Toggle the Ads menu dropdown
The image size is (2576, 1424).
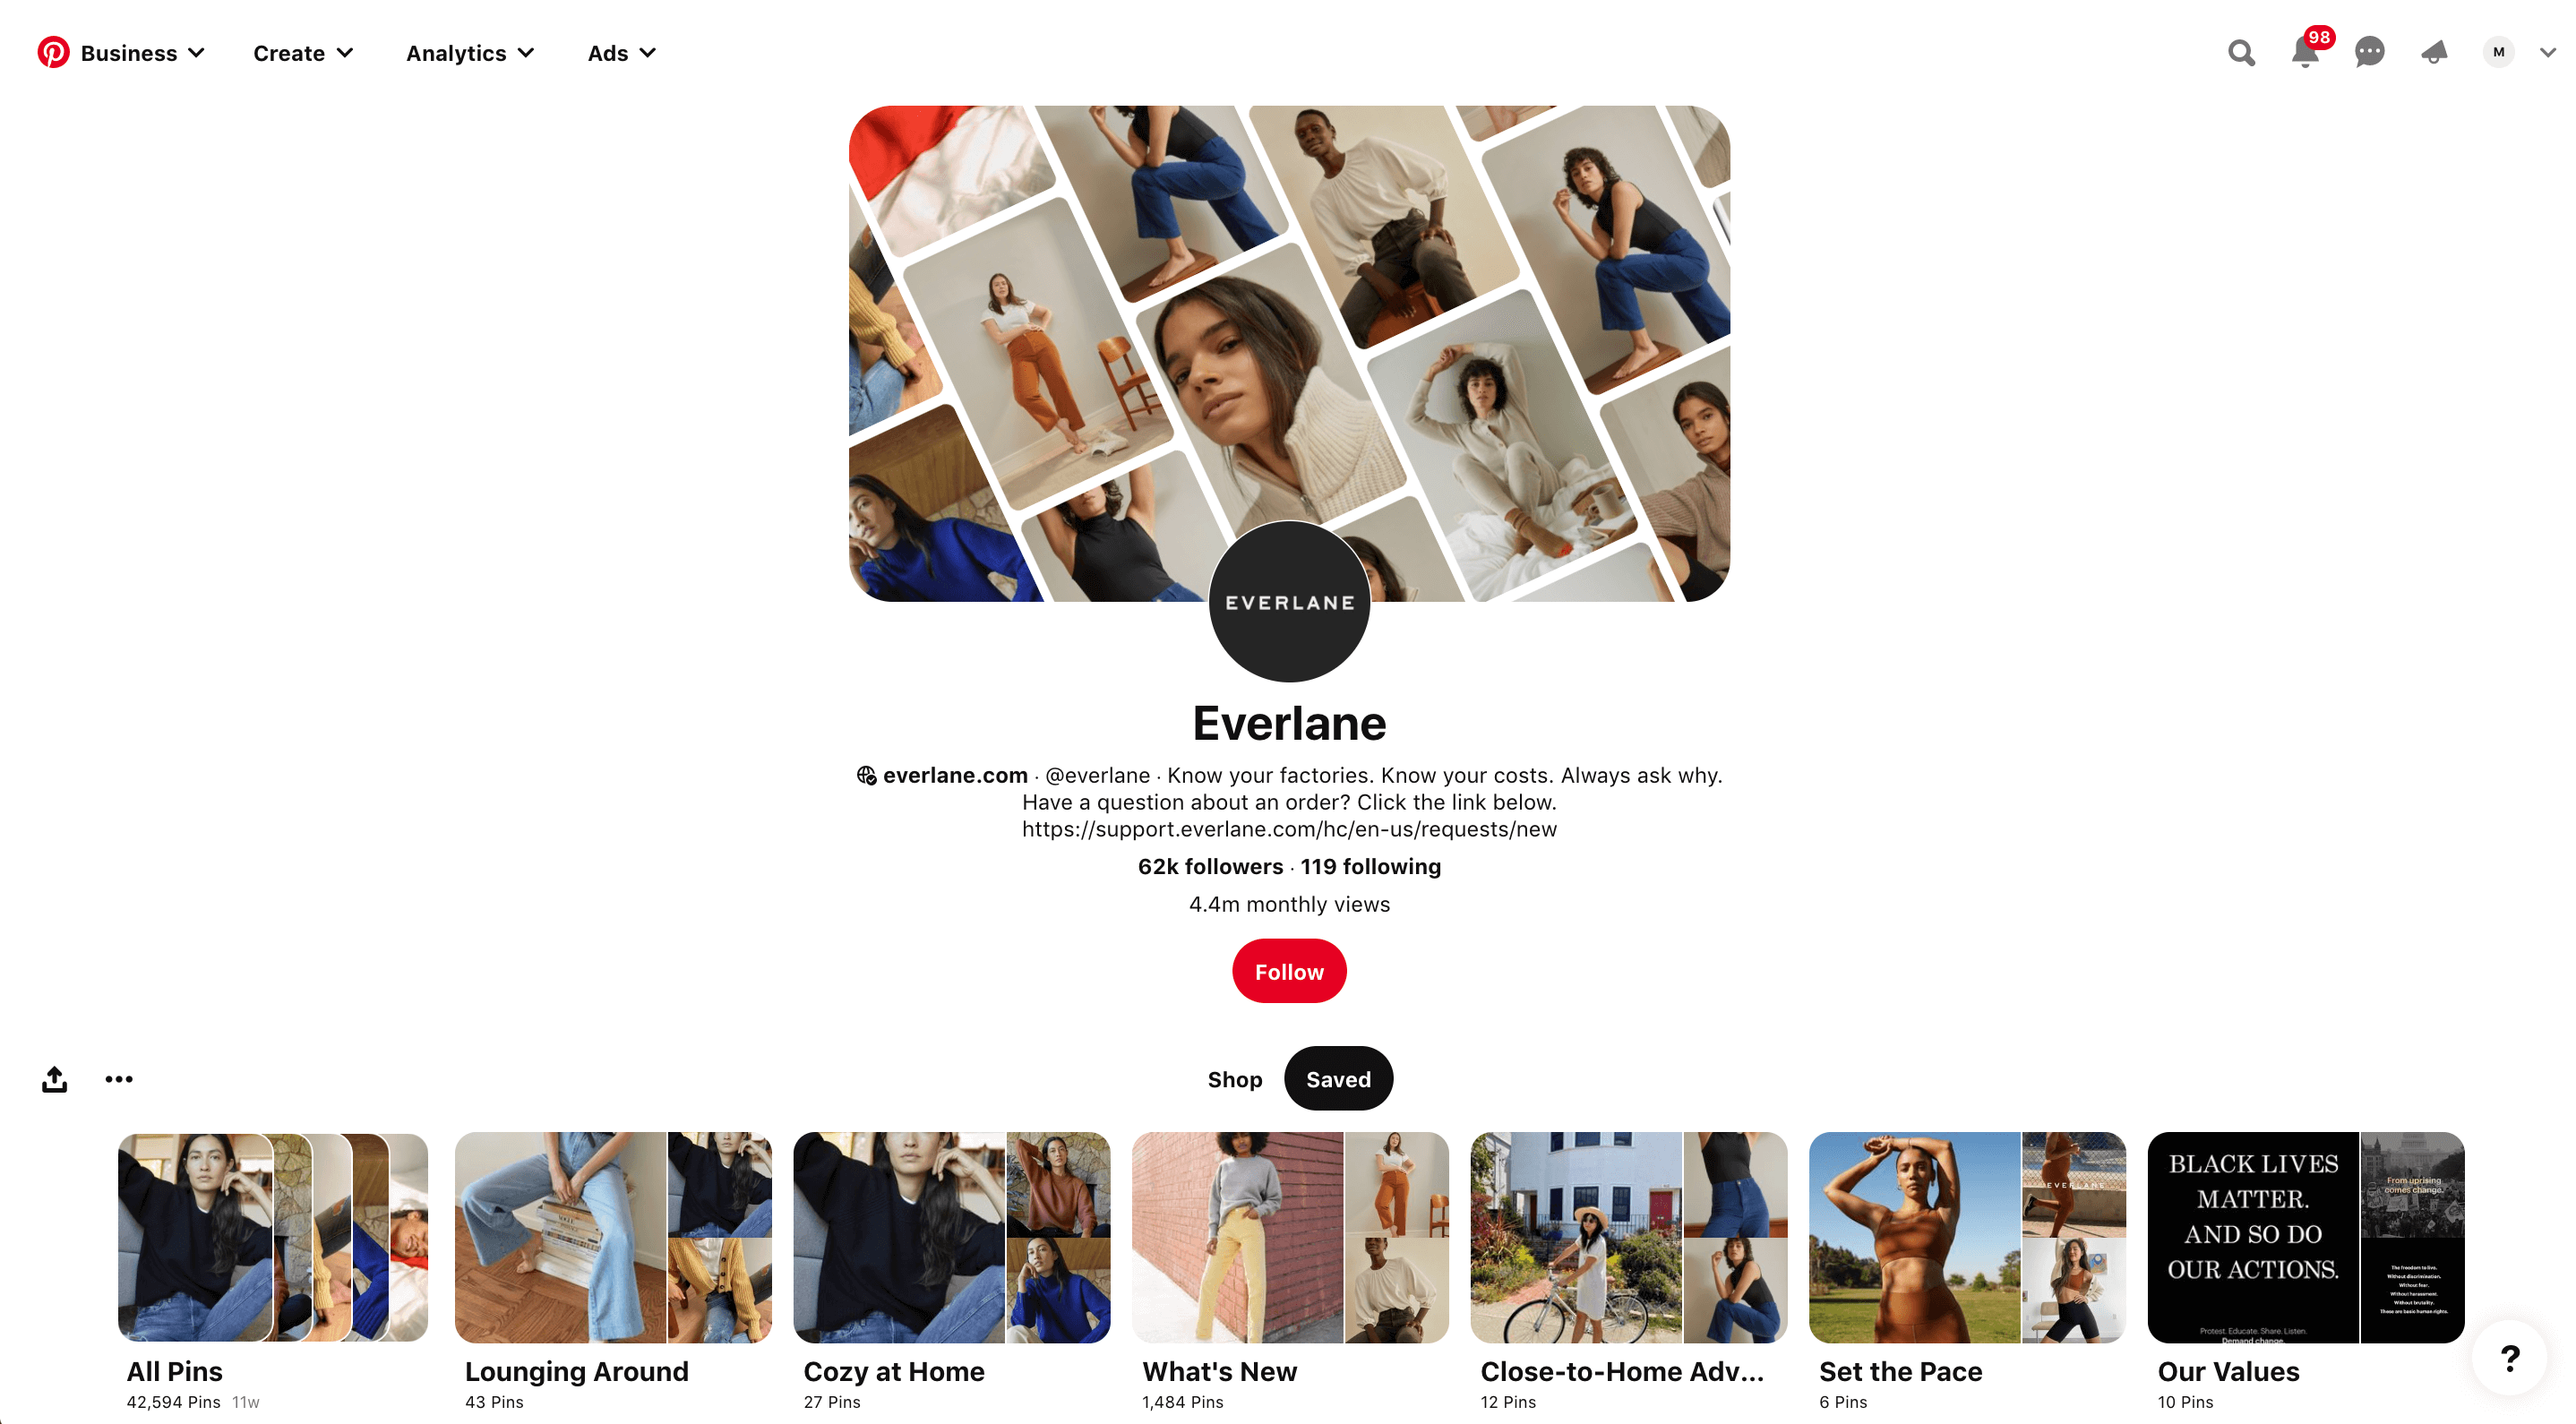point(621,53)
